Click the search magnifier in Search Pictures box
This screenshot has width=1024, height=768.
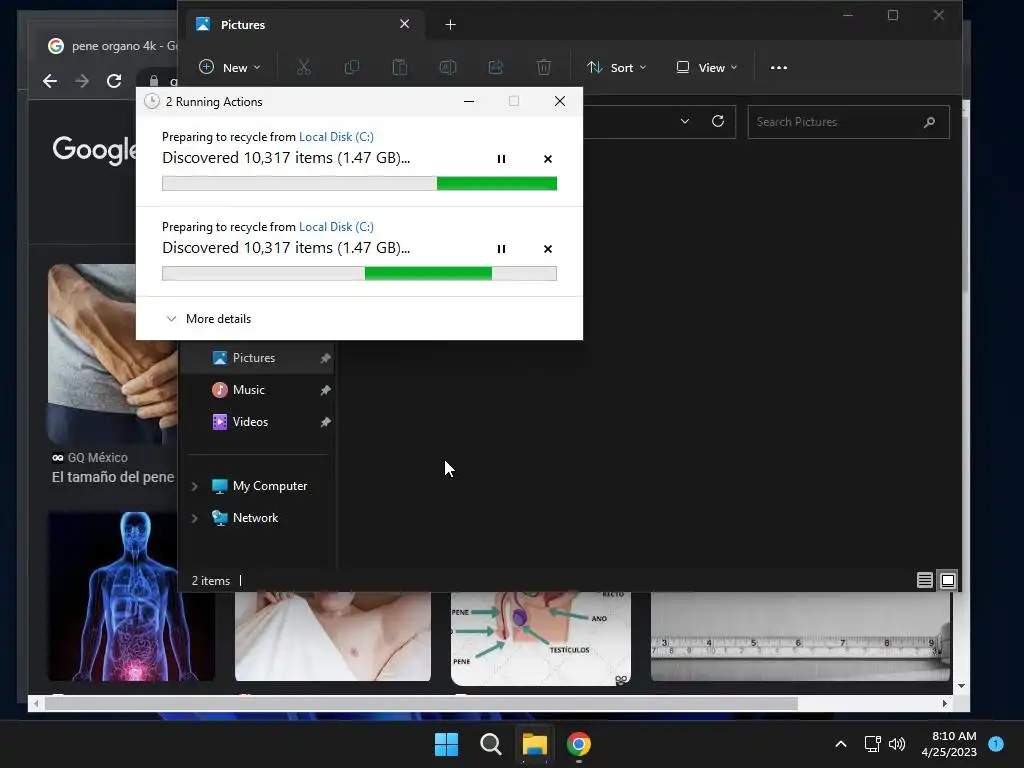pos(929,122)
